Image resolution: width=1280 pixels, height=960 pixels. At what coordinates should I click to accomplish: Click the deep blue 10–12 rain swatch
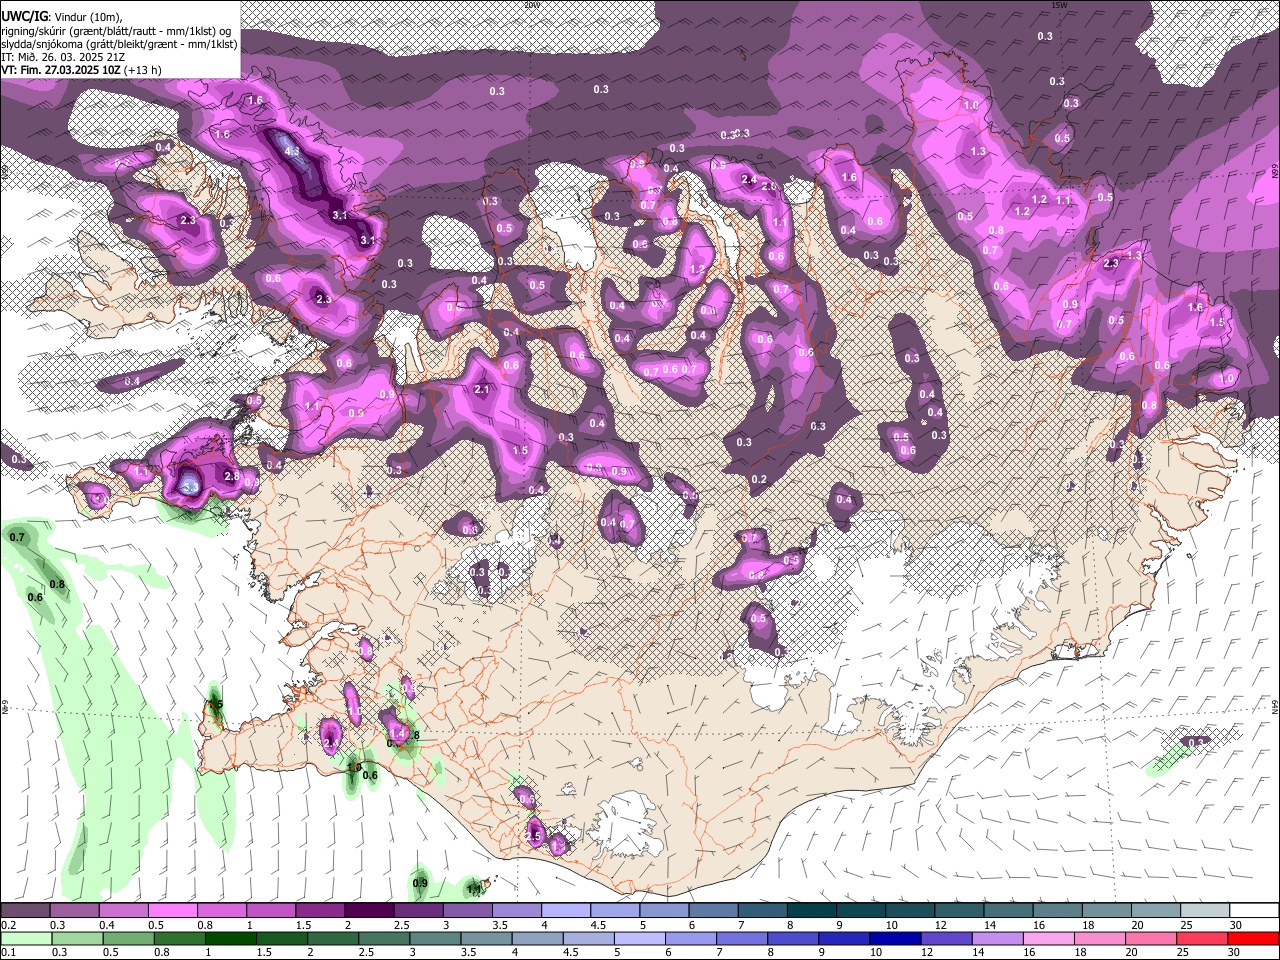[x=894, y=939]
